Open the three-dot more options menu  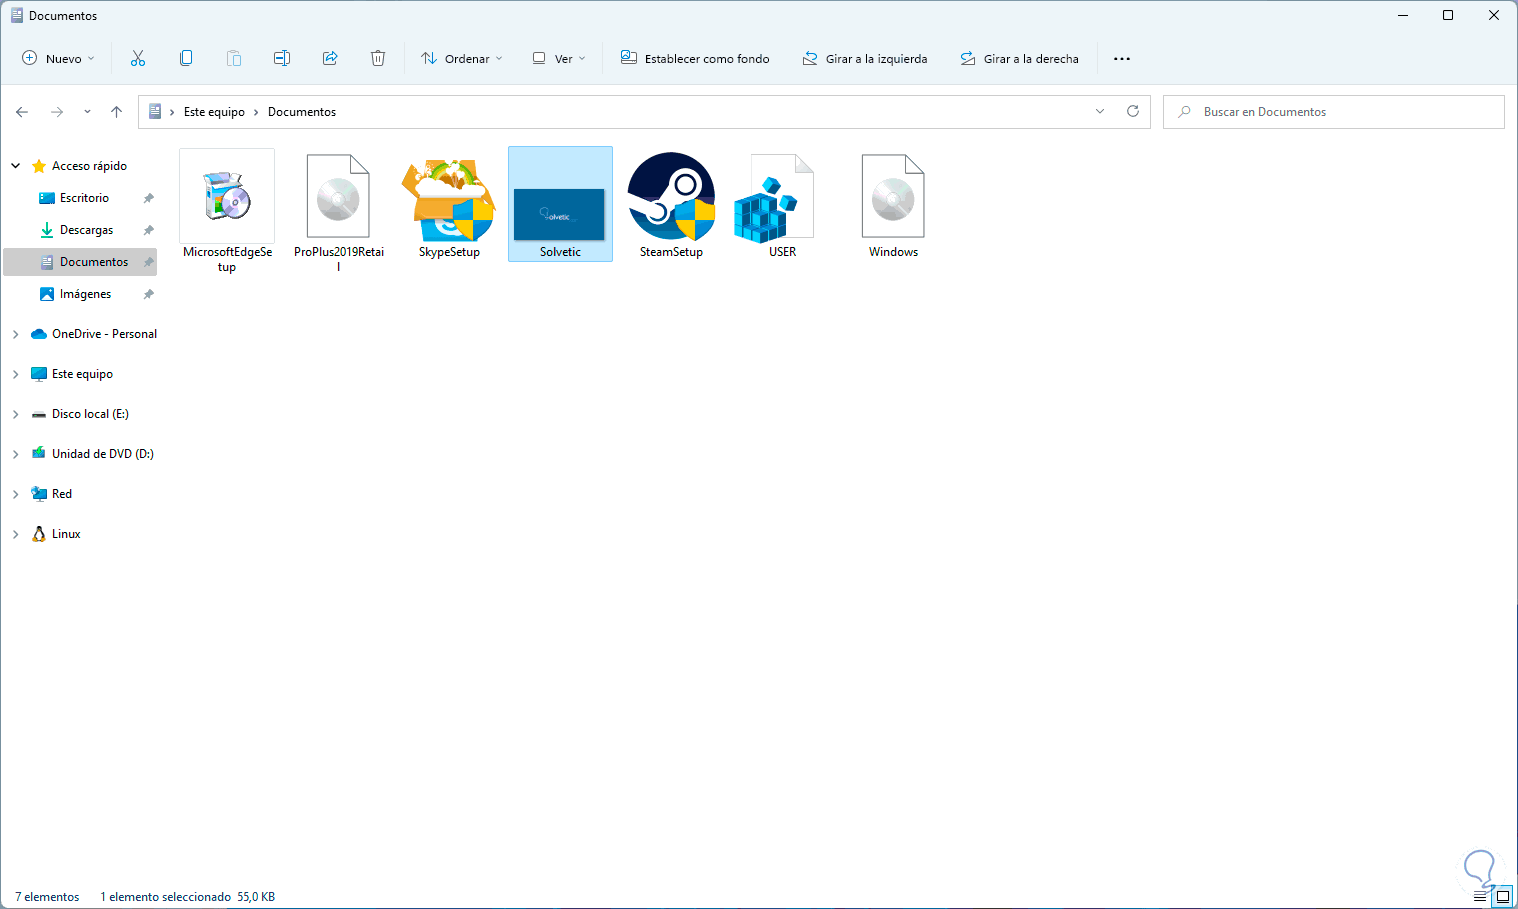pyautogui.click(x=1122, y=59)
